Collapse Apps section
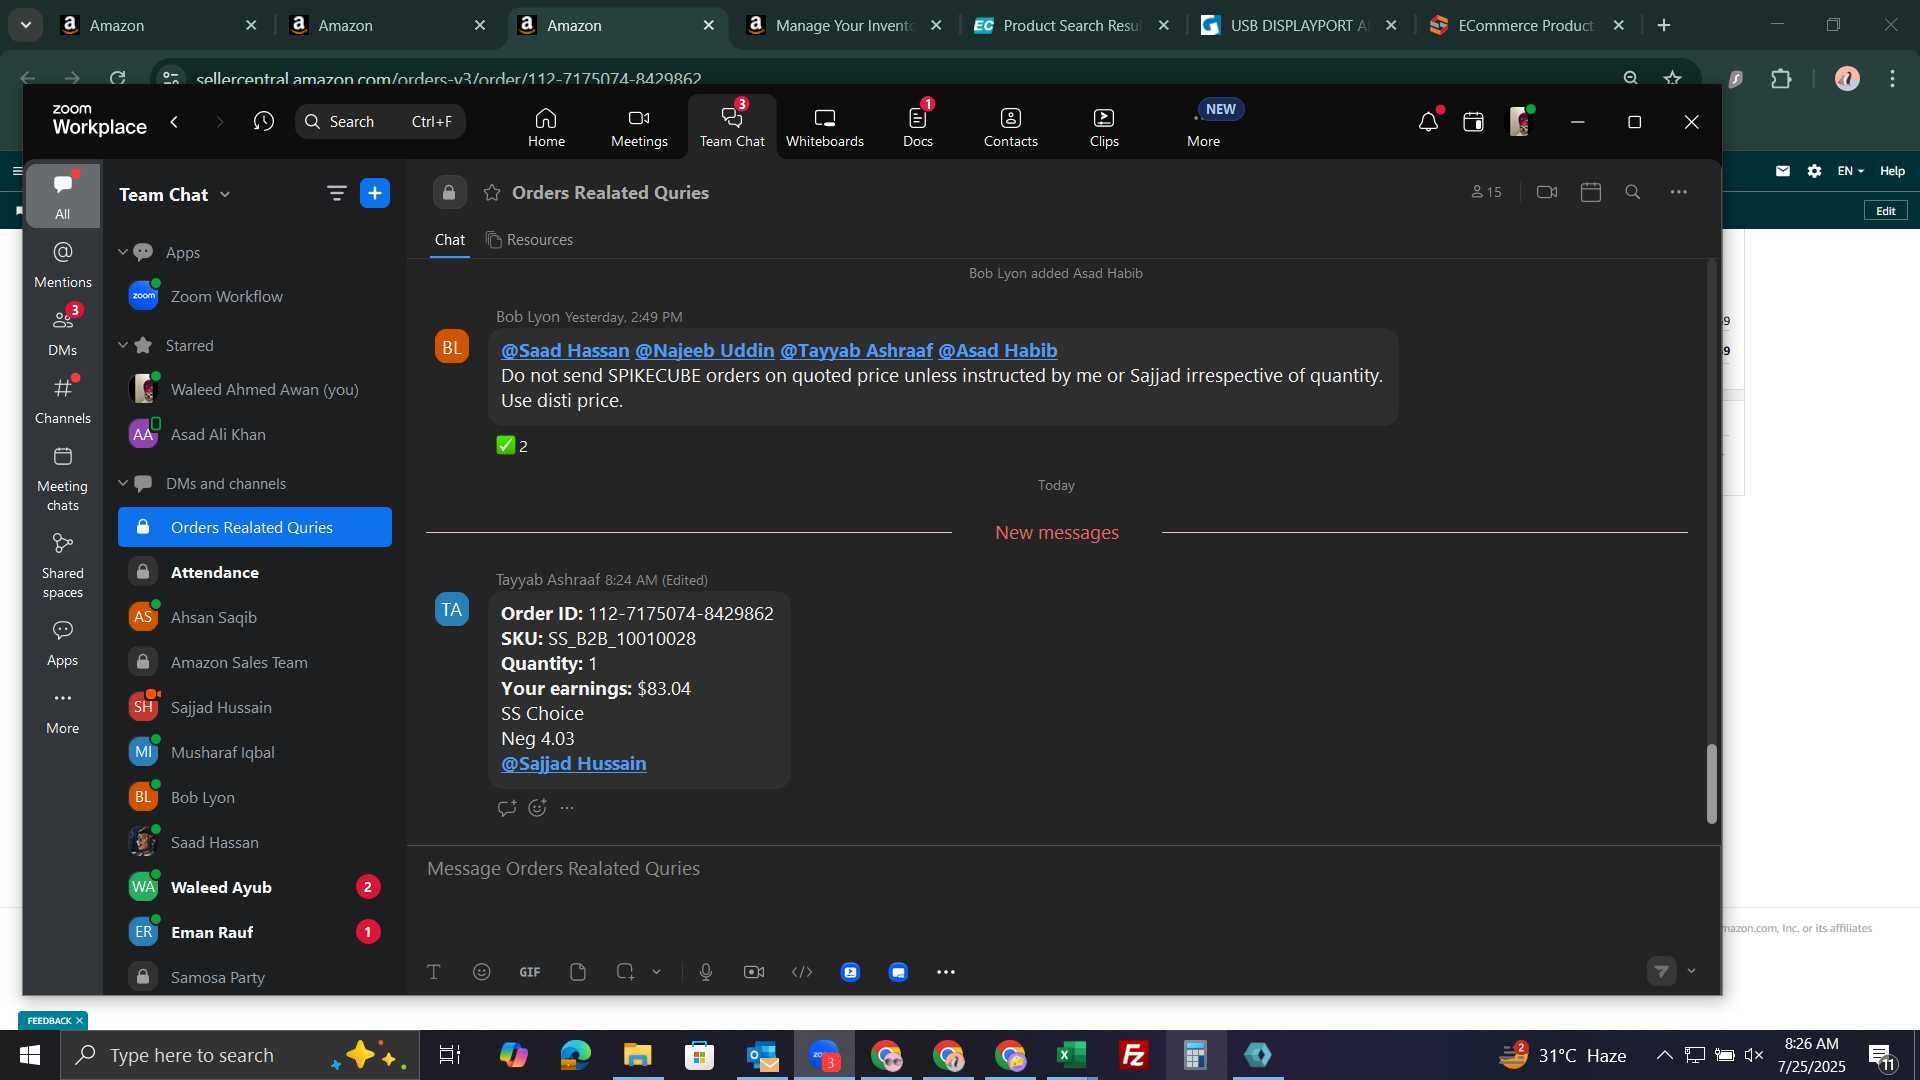Screen dimensions: 1920x1080 tap(123, 253)
